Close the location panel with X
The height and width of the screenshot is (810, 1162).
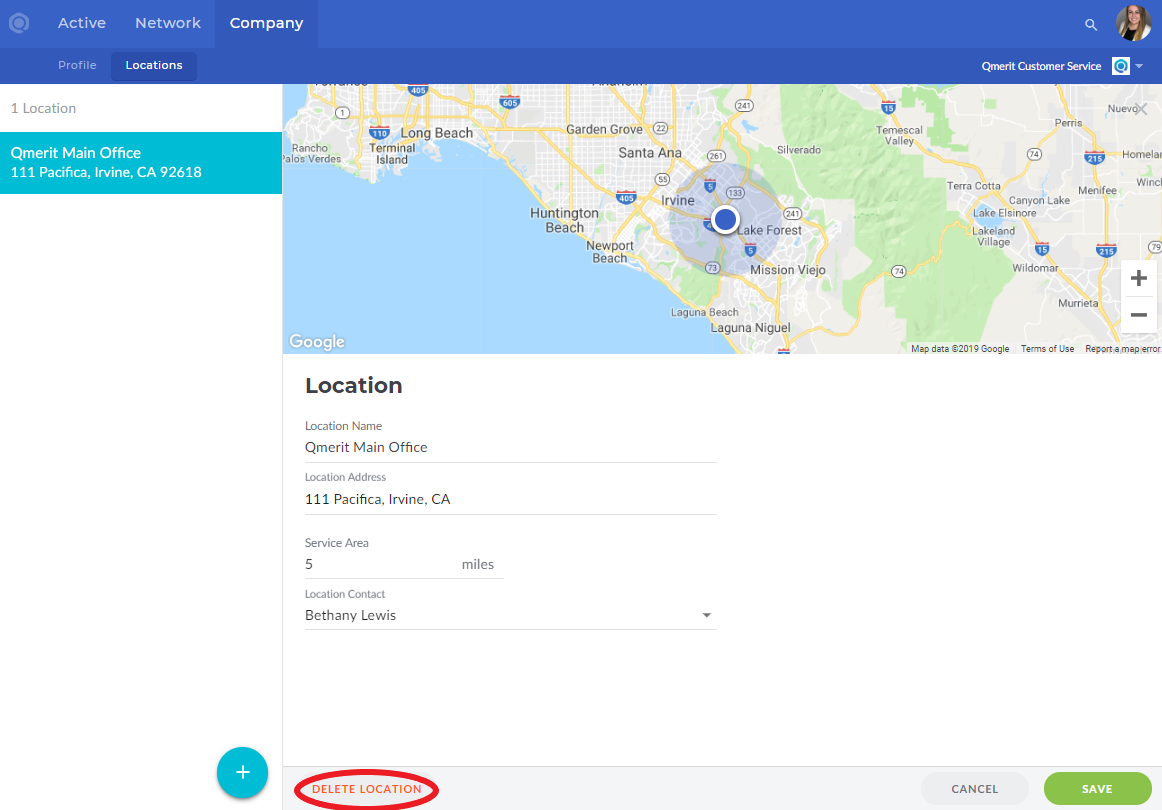coord(1141,109)
